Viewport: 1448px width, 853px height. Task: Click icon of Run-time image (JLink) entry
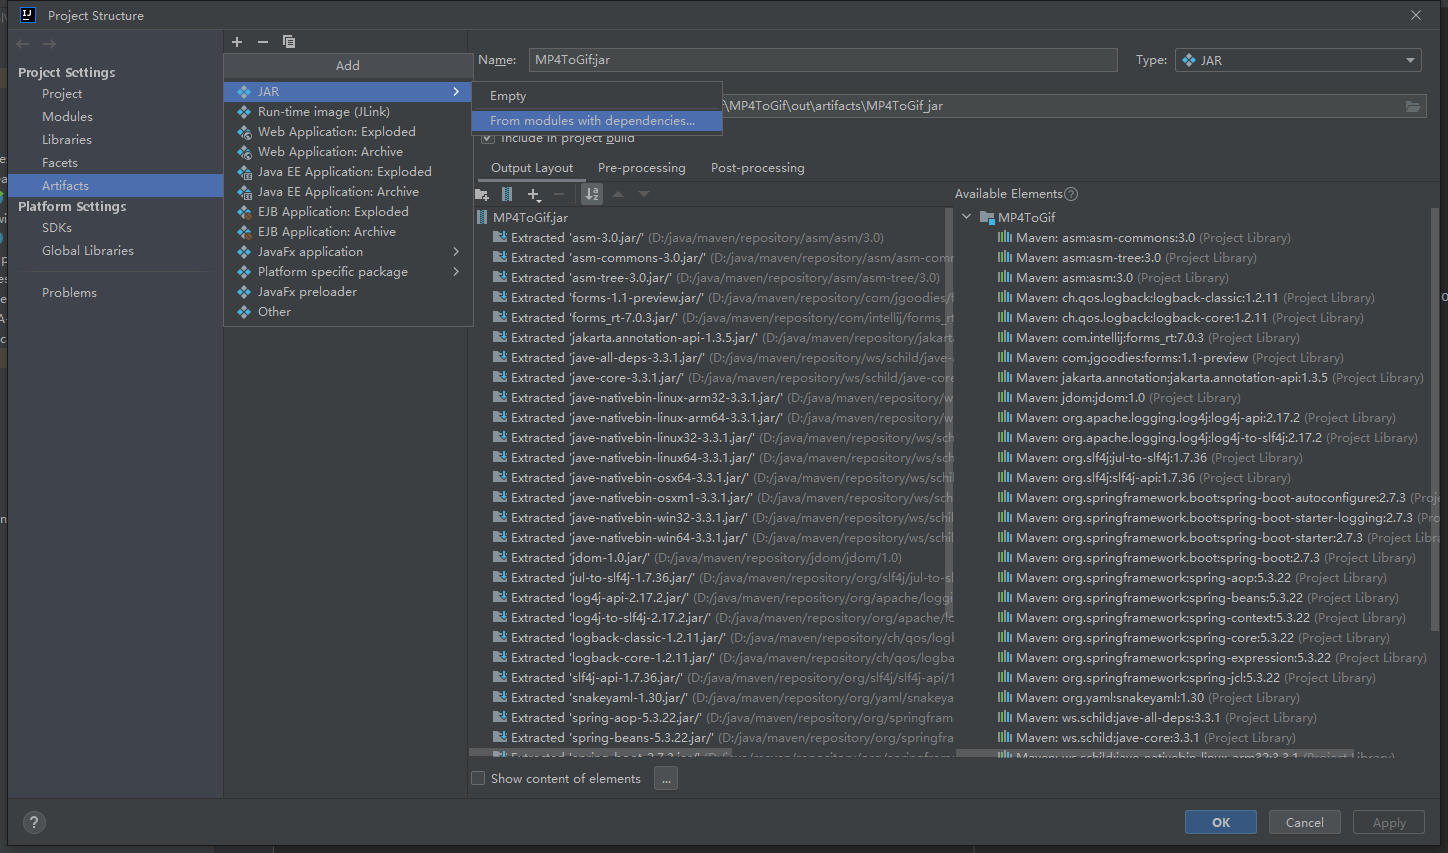(244, 112)
